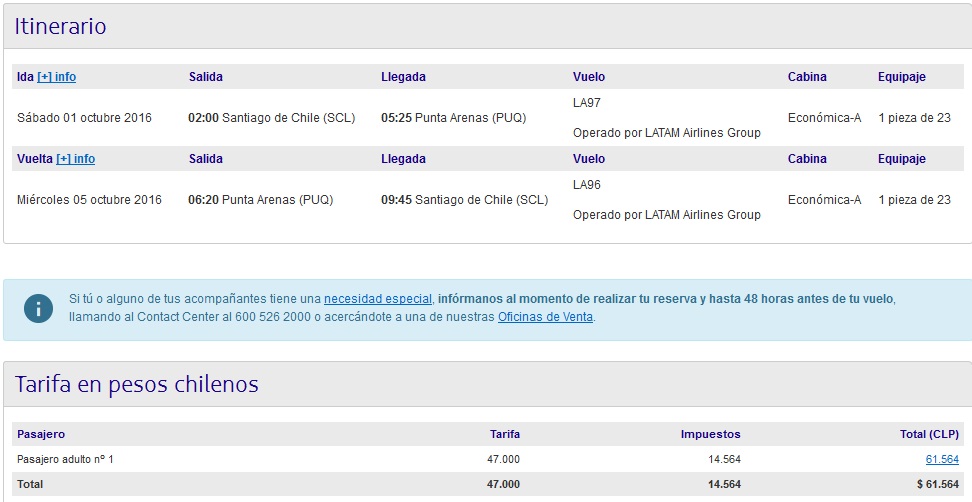Click the 'Total (CLP)' column header

929,434
